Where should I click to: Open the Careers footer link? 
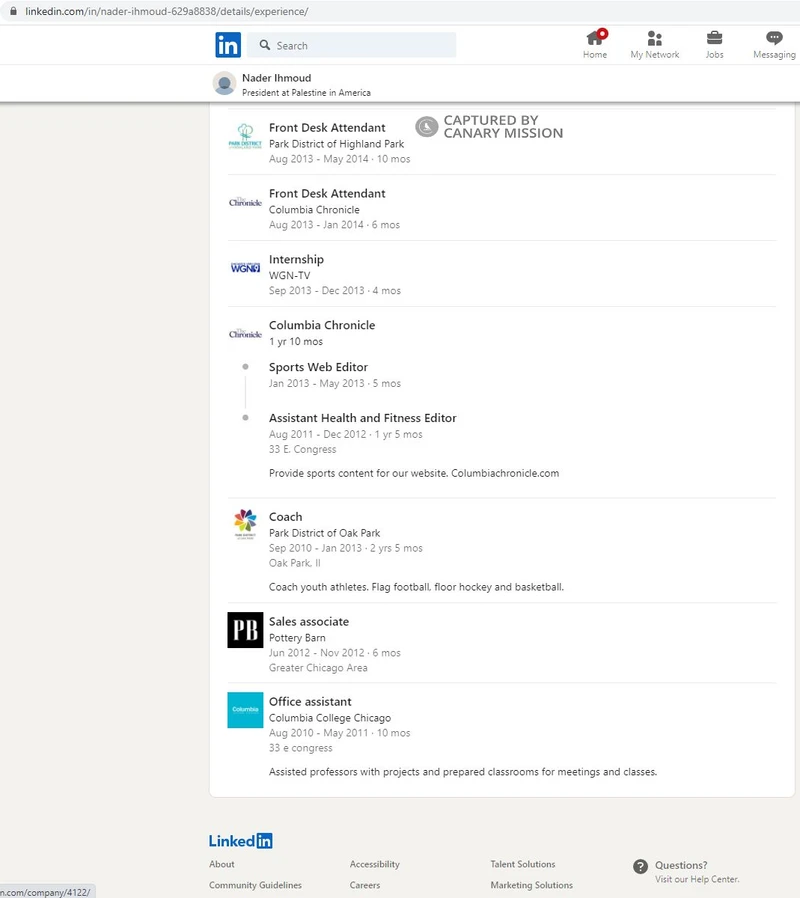click(365, 885)
